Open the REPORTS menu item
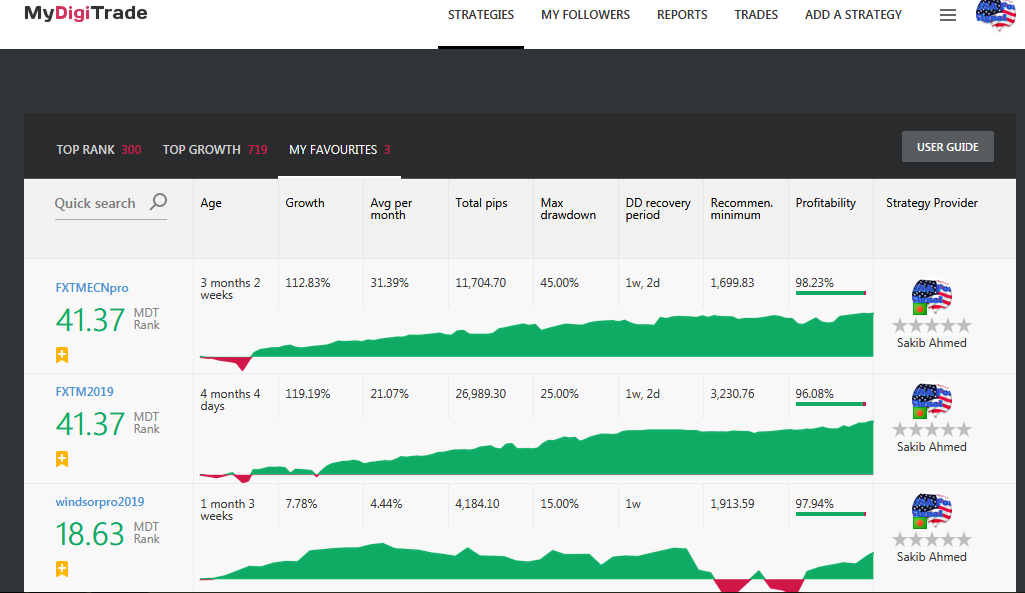The height and width of the screenshot is (593, 1025). (682, 14)
